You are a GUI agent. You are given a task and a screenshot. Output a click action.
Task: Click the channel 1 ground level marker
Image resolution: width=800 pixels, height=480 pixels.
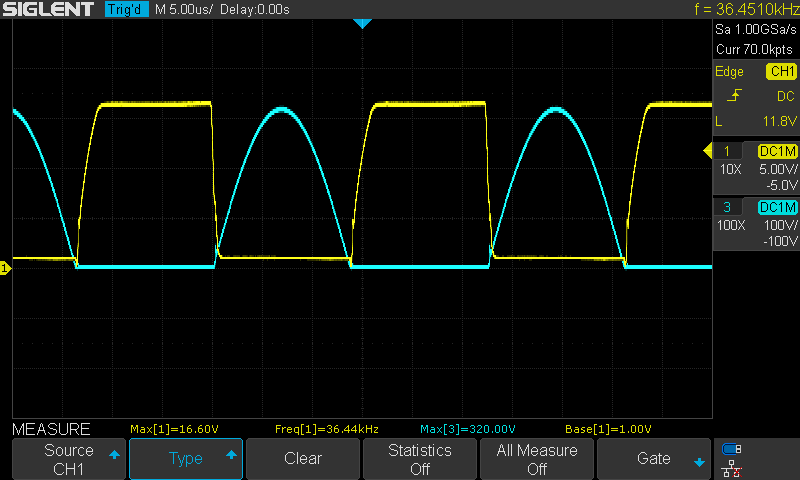5,268
